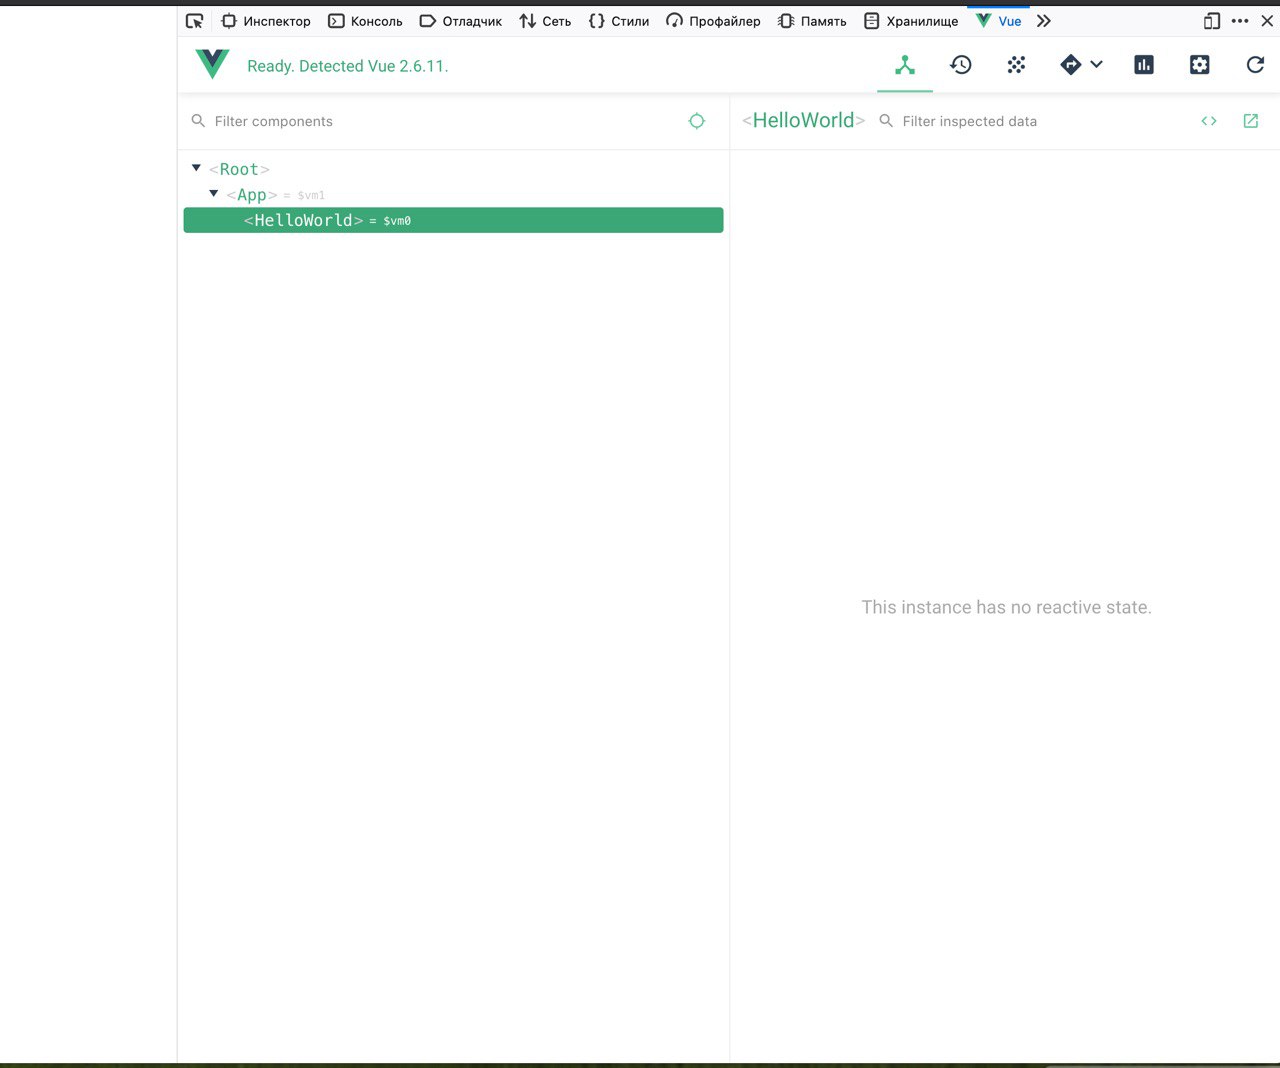This screenshot has width=1280, height=1068.
Task: Switch to the Консоль tab
Action: 365,21
